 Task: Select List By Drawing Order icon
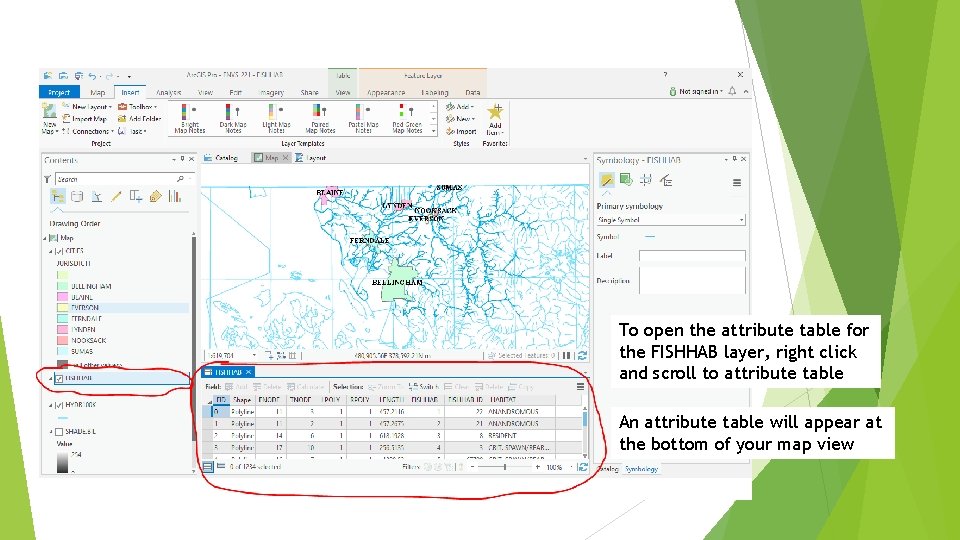pyautogui.click(x=58, y=197)
